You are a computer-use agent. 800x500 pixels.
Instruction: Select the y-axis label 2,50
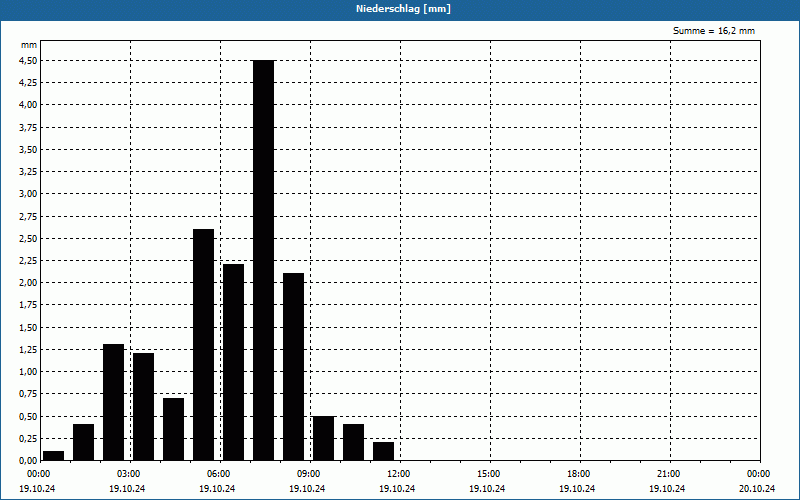coord(28,238)
